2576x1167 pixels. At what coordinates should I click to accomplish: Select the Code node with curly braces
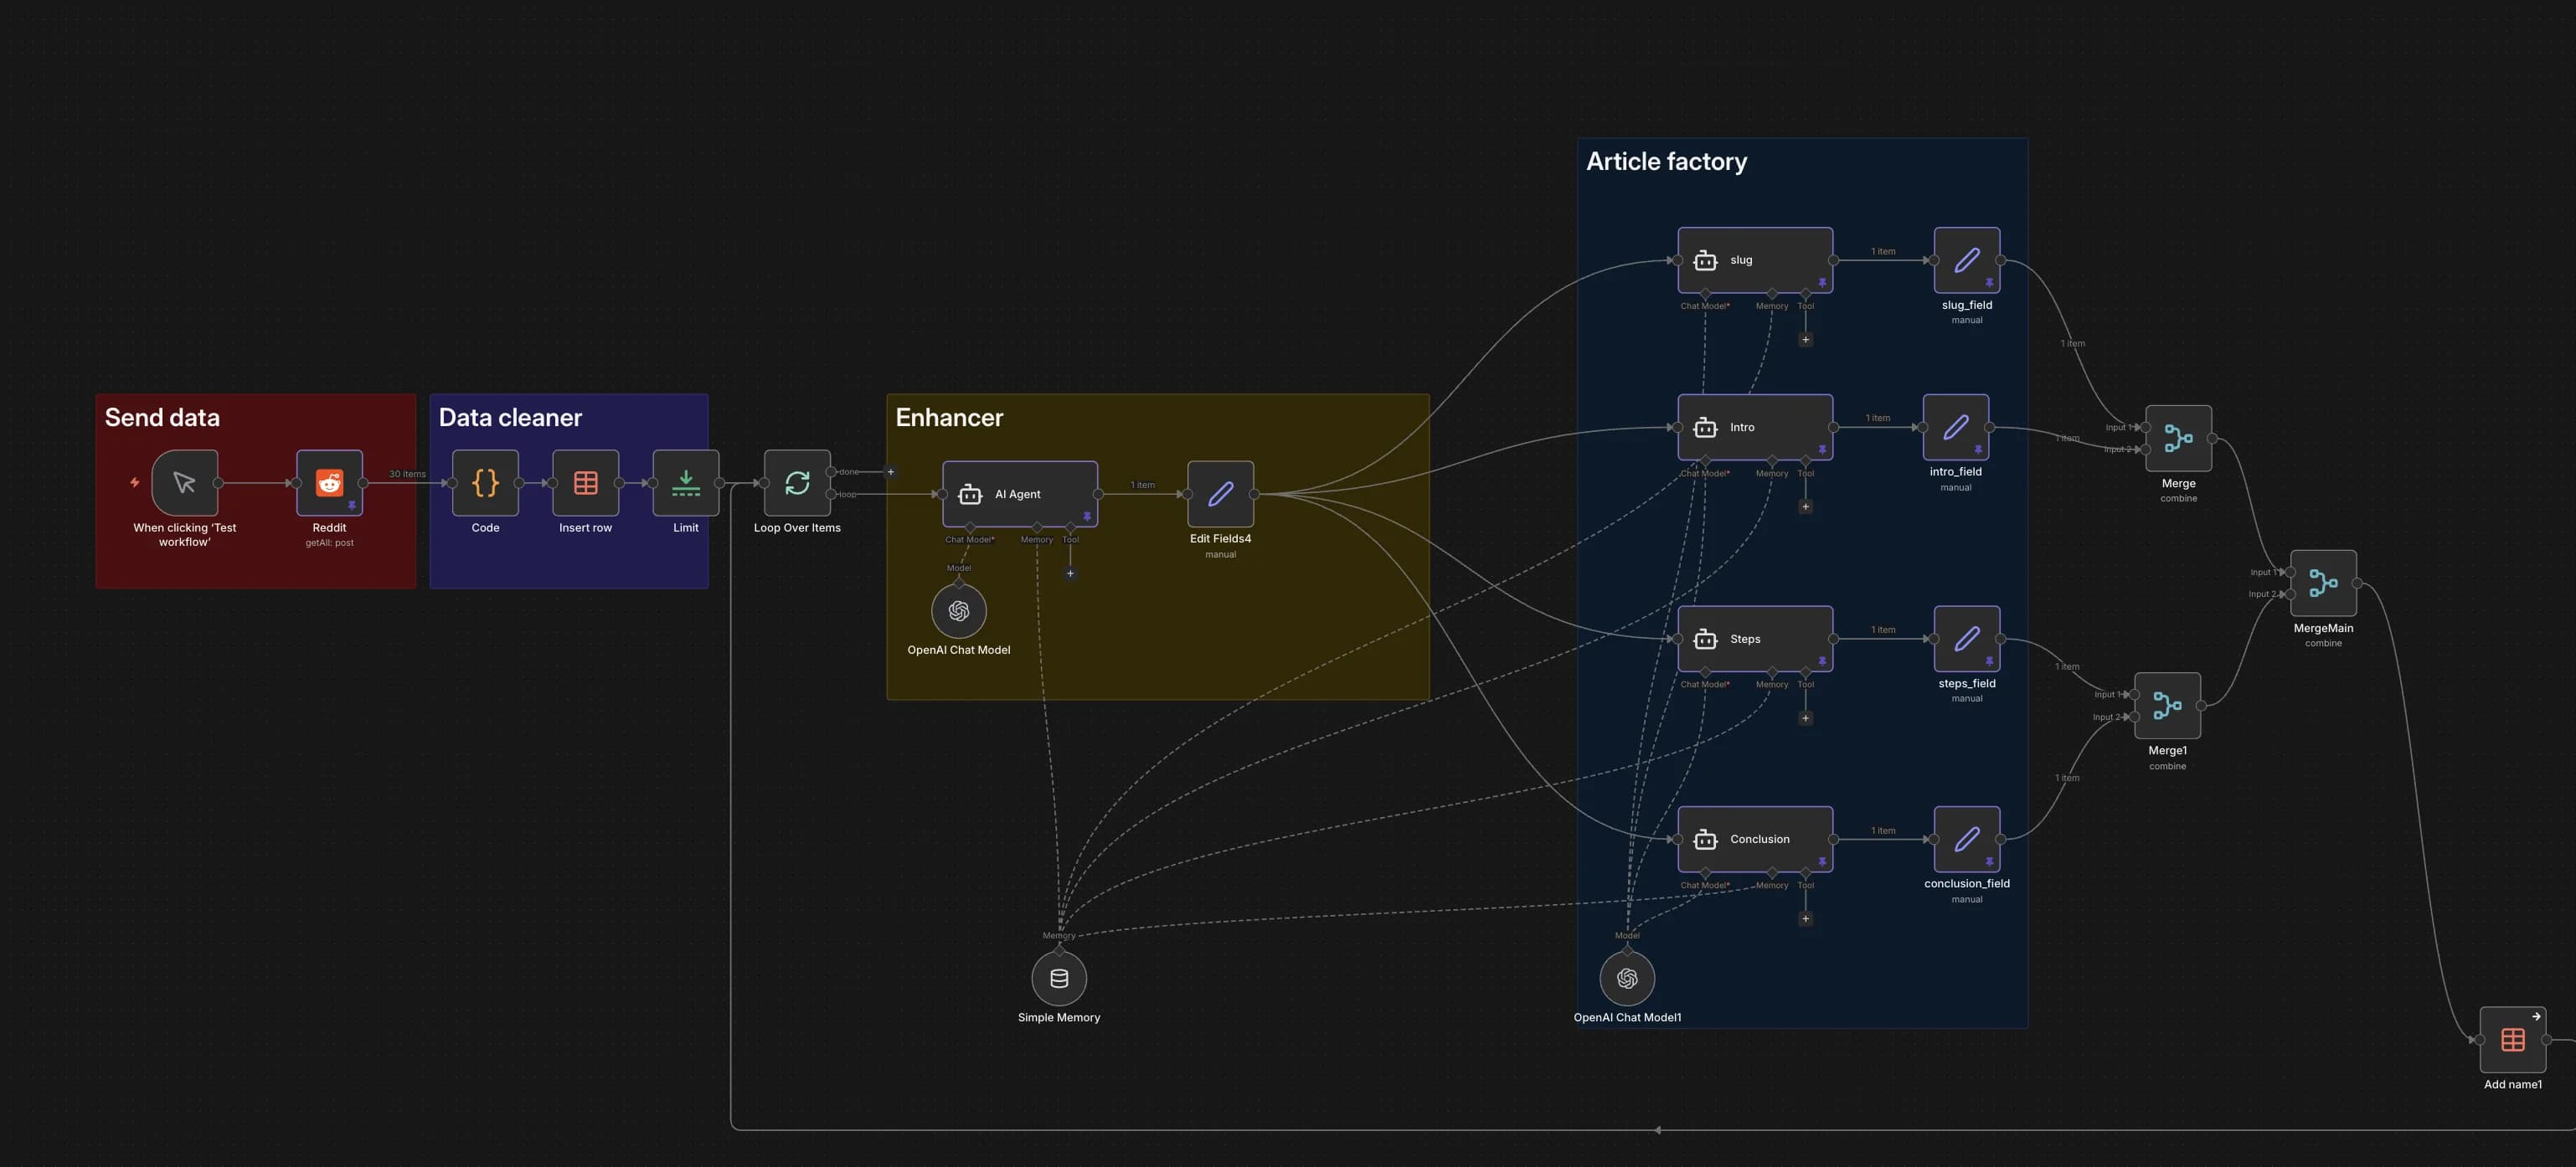click(485, 483)
